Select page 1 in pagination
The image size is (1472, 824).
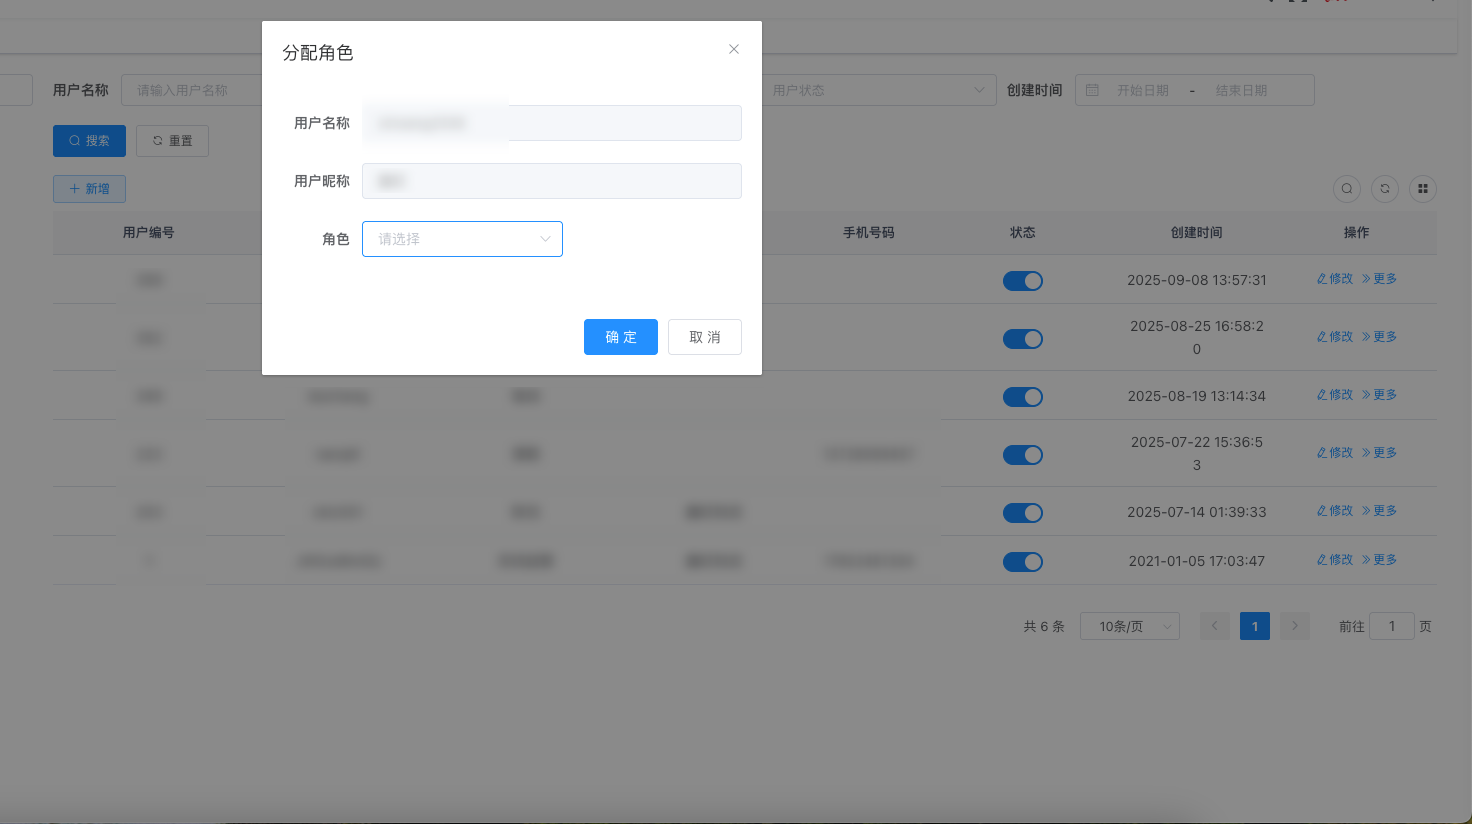[1255, 626]
